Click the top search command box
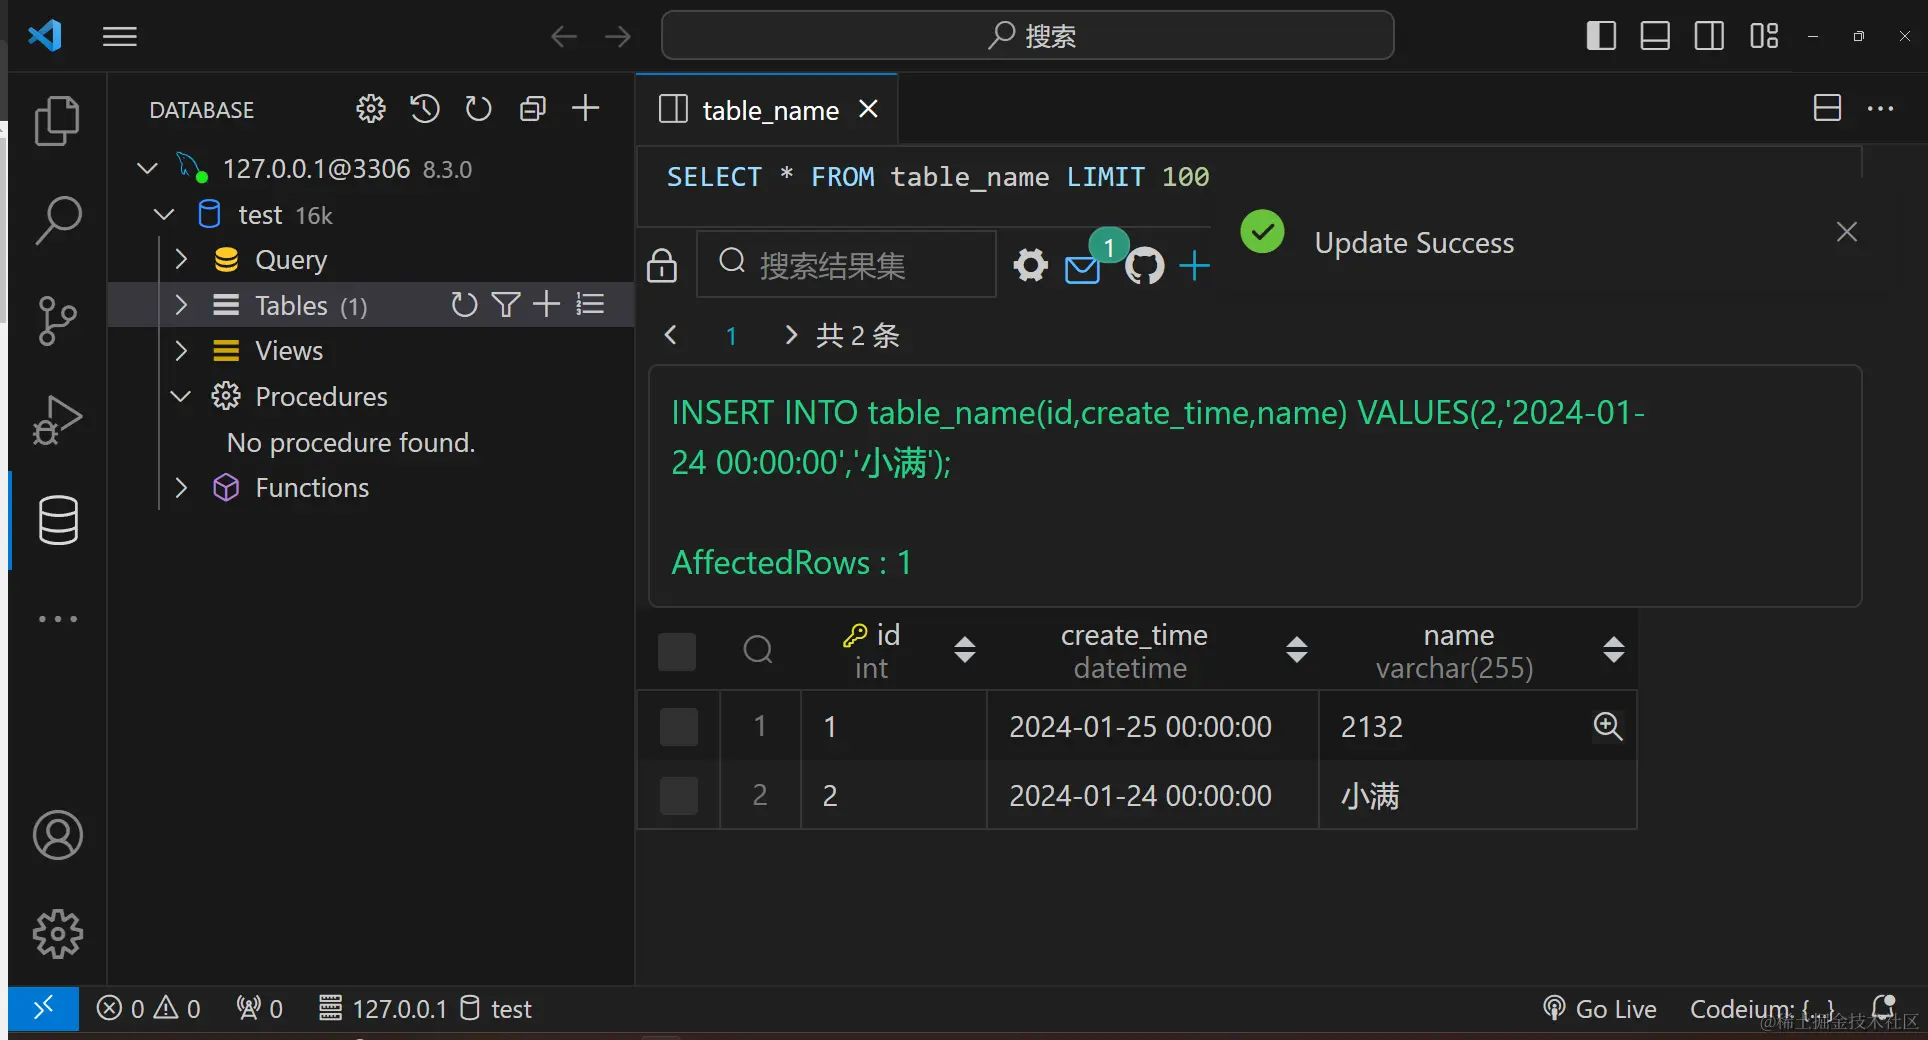 [1028, 36]
